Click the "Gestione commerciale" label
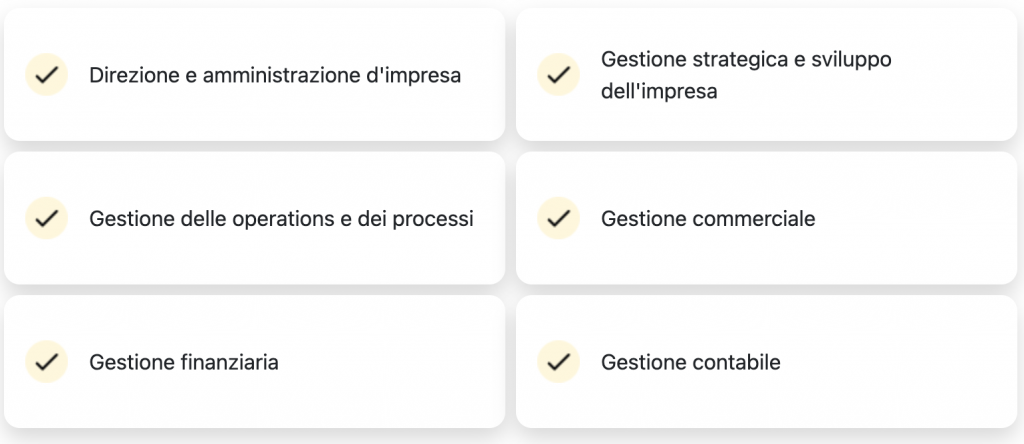 708,218
